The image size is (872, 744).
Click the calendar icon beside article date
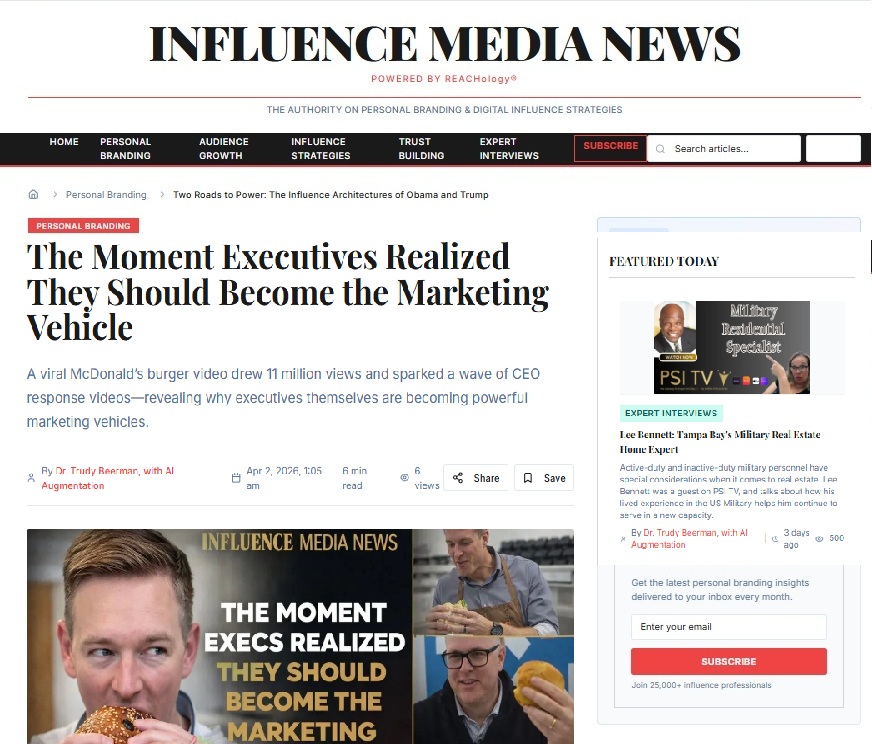pos(236,478)
